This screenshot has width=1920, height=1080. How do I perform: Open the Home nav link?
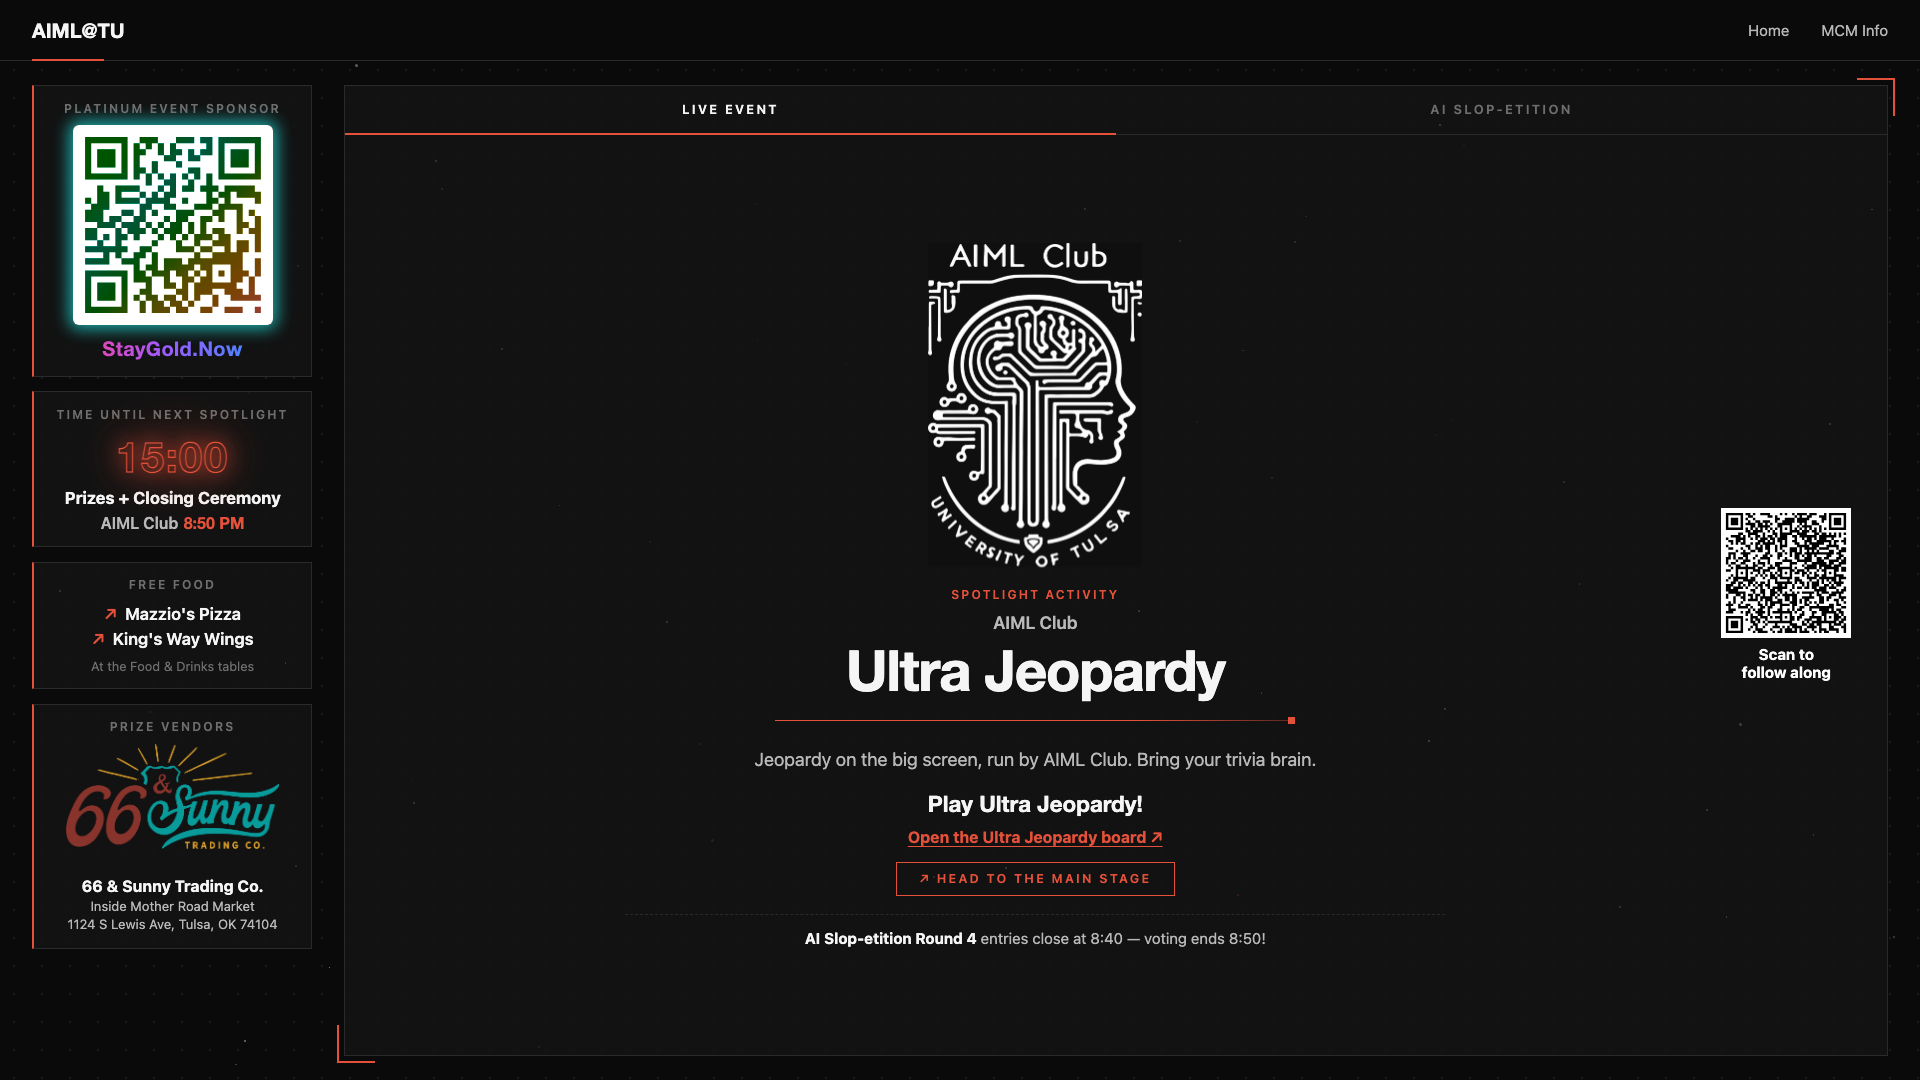(x=1768, y=31)
